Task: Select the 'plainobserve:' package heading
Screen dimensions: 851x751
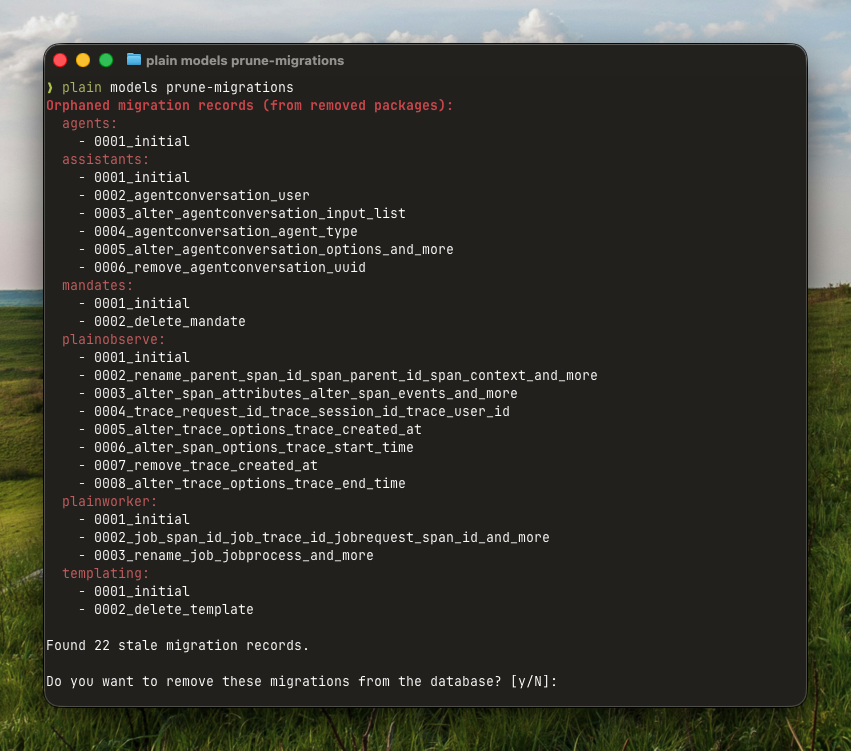Action: 114,340
